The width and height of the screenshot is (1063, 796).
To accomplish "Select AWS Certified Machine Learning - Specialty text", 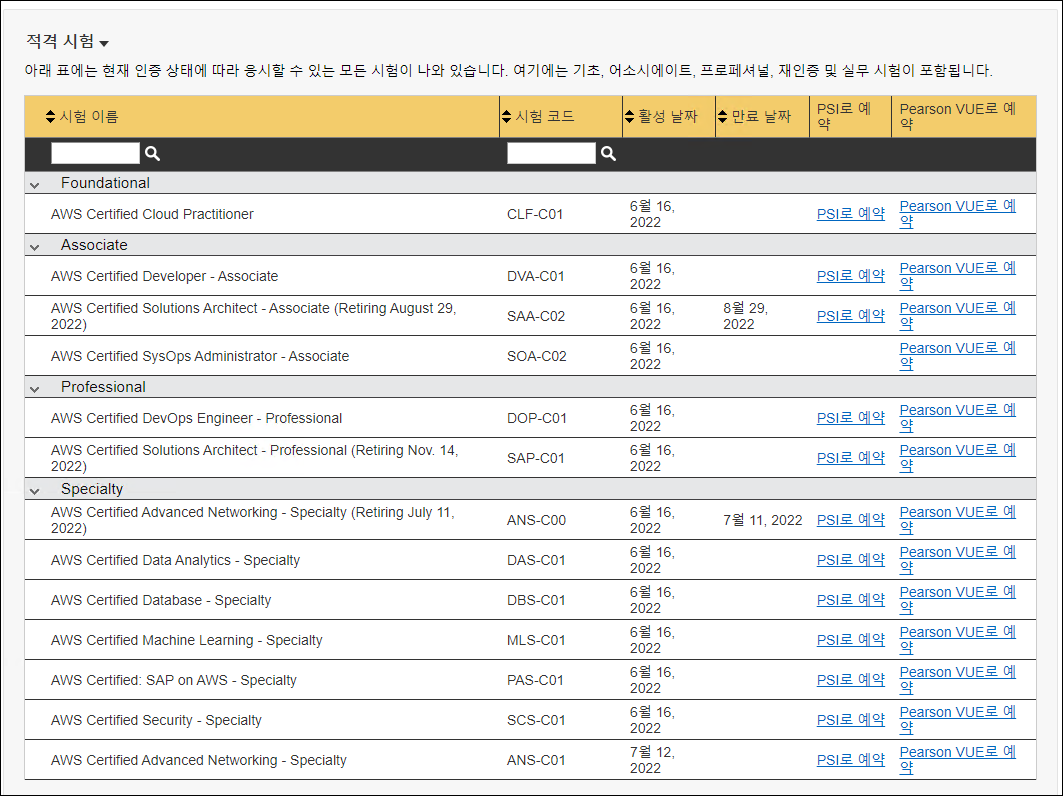I will [x=186, y=640].
